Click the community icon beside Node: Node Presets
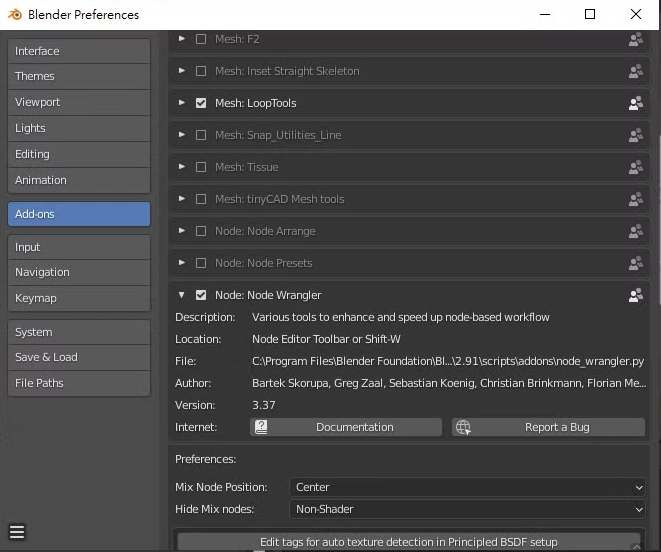 point(635,263)
